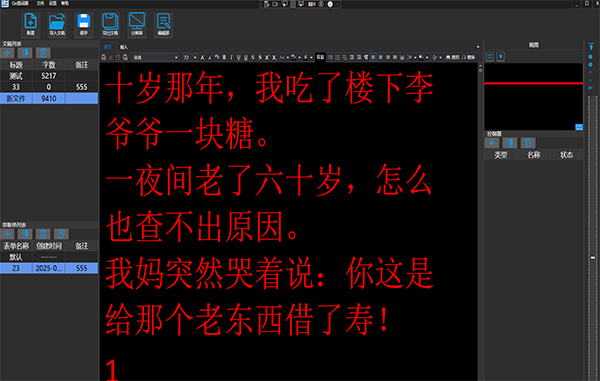Screen dimensions: 600x381
Task: Open the 设置 menu
Action: 52,3
